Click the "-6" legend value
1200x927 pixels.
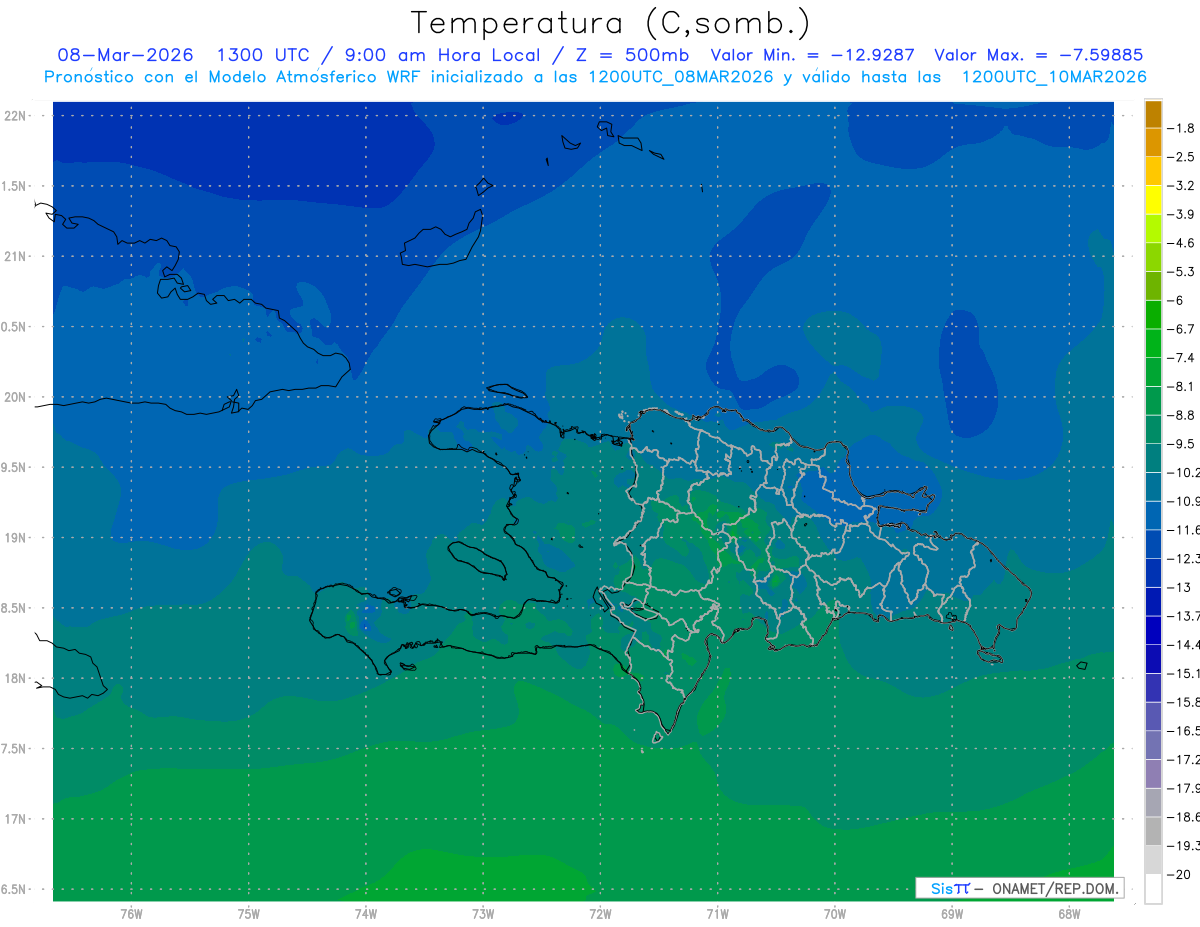coord(1176,300)
